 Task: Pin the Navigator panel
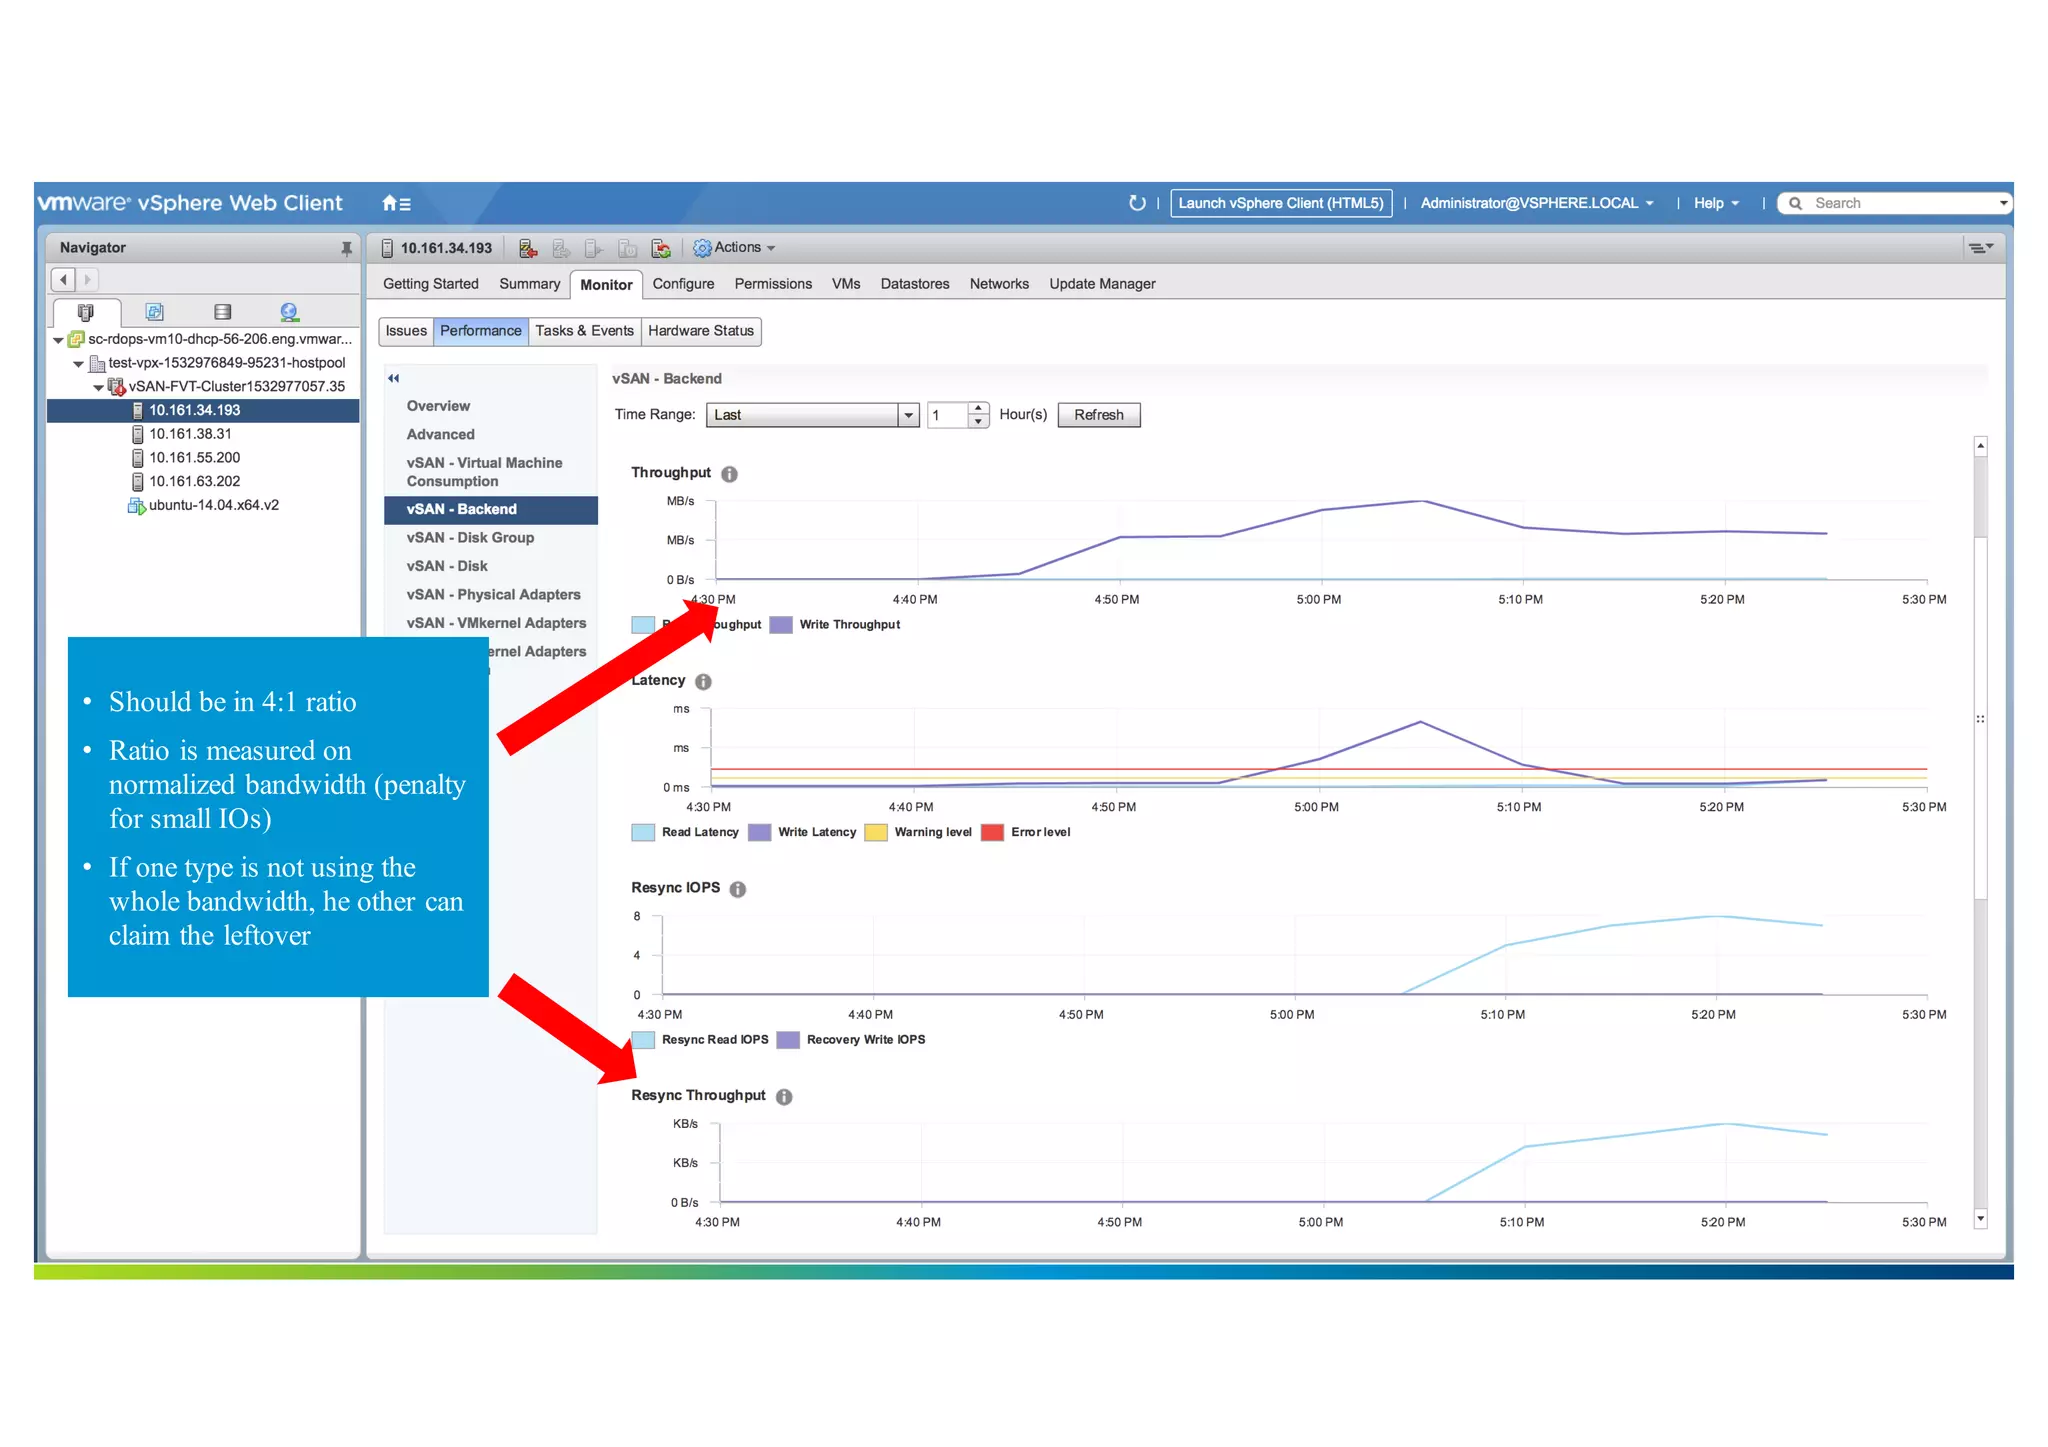346,248
